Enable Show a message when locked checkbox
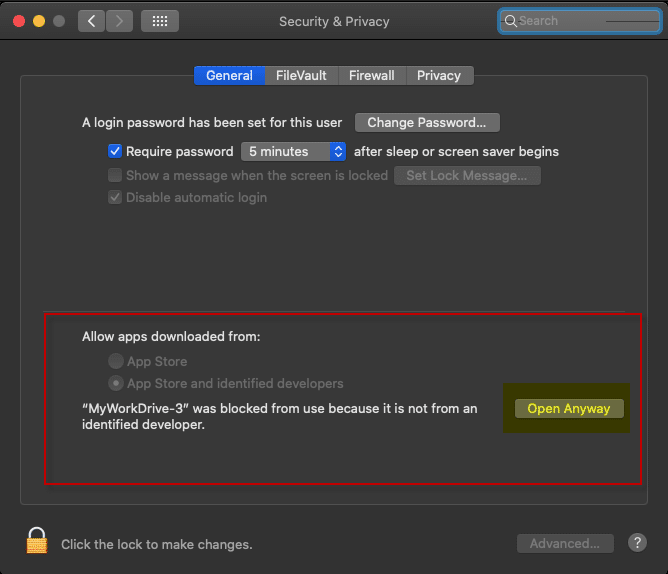The height and width of the screenshot is (574, 668). (x=115, y=175)
